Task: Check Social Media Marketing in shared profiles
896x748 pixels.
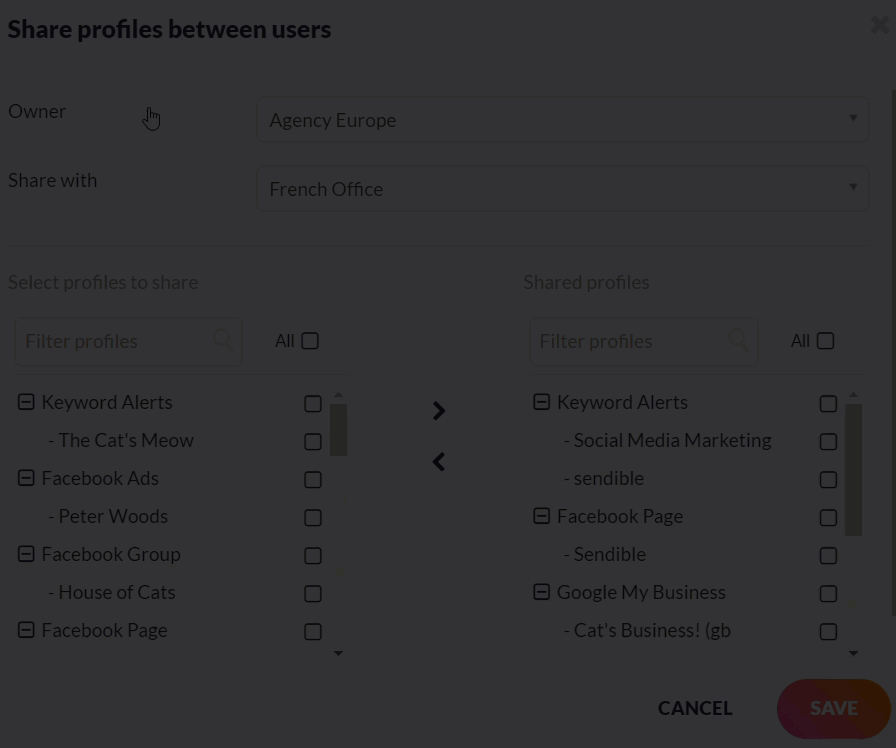Action: pos(828,441)
